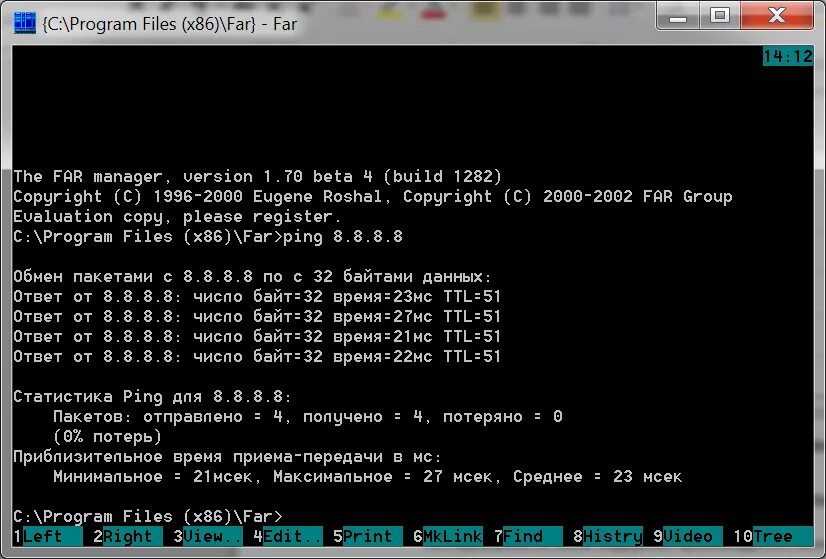This screenshot has width=826, height=559.
Task: Click the reply line with время=22мс
Action: pyautogui.click(x=257, y=356)
